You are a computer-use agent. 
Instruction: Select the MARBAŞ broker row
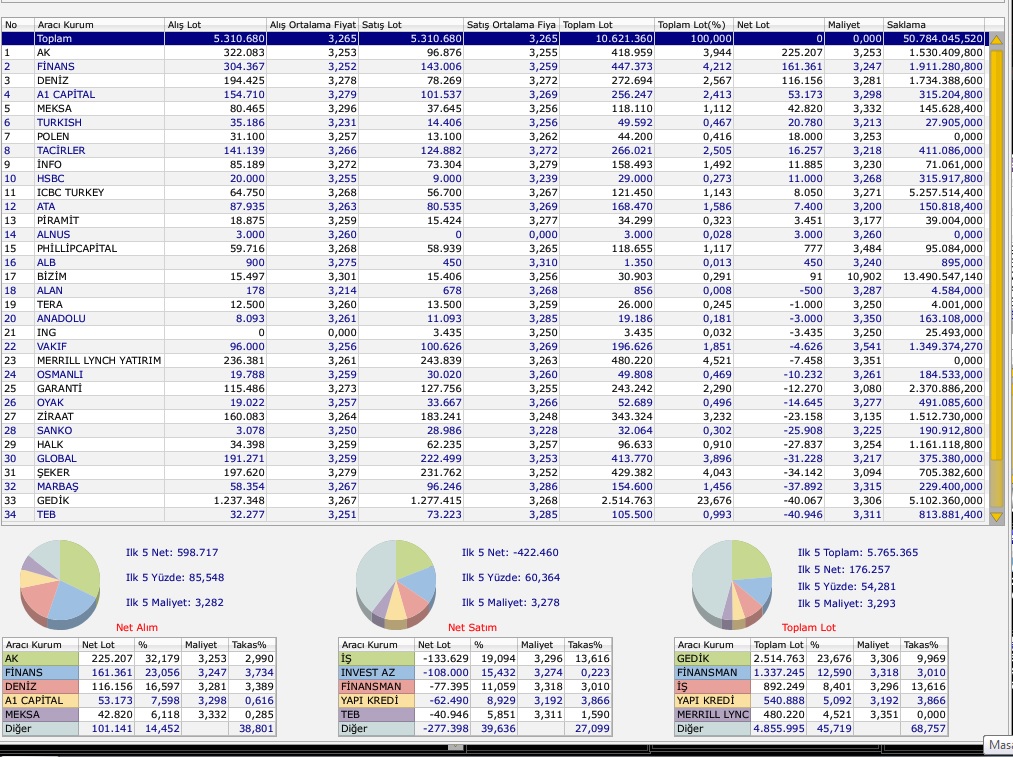tap(494, 487)
